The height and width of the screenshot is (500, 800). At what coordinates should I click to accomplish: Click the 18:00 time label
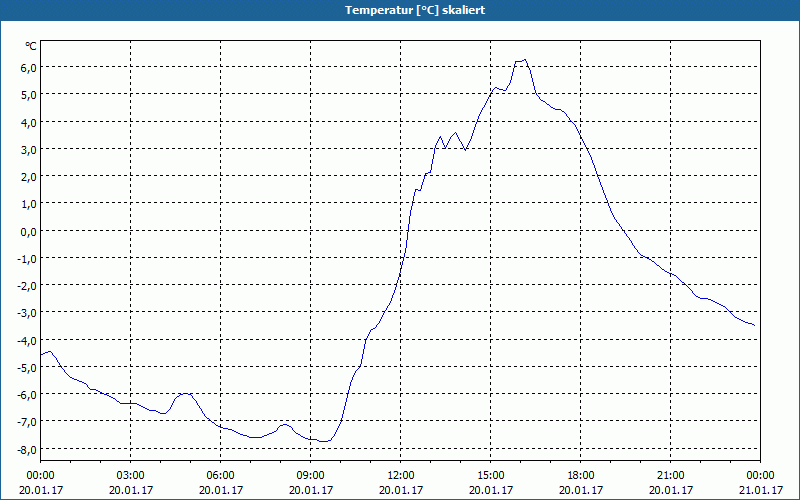tap(581, 476)
